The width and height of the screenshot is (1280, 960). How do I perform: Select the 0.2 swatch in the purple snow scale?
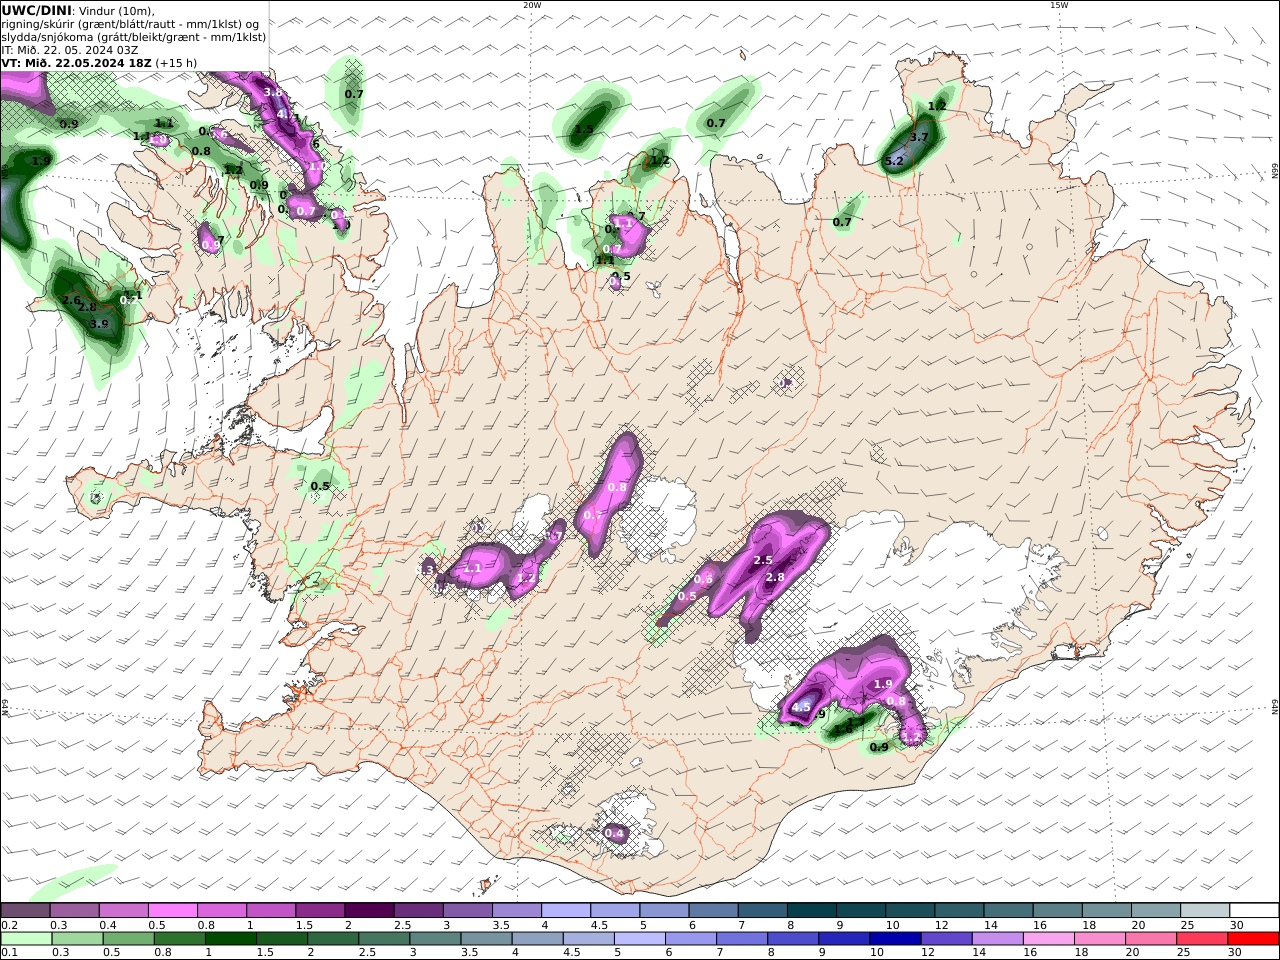(25, 911)
